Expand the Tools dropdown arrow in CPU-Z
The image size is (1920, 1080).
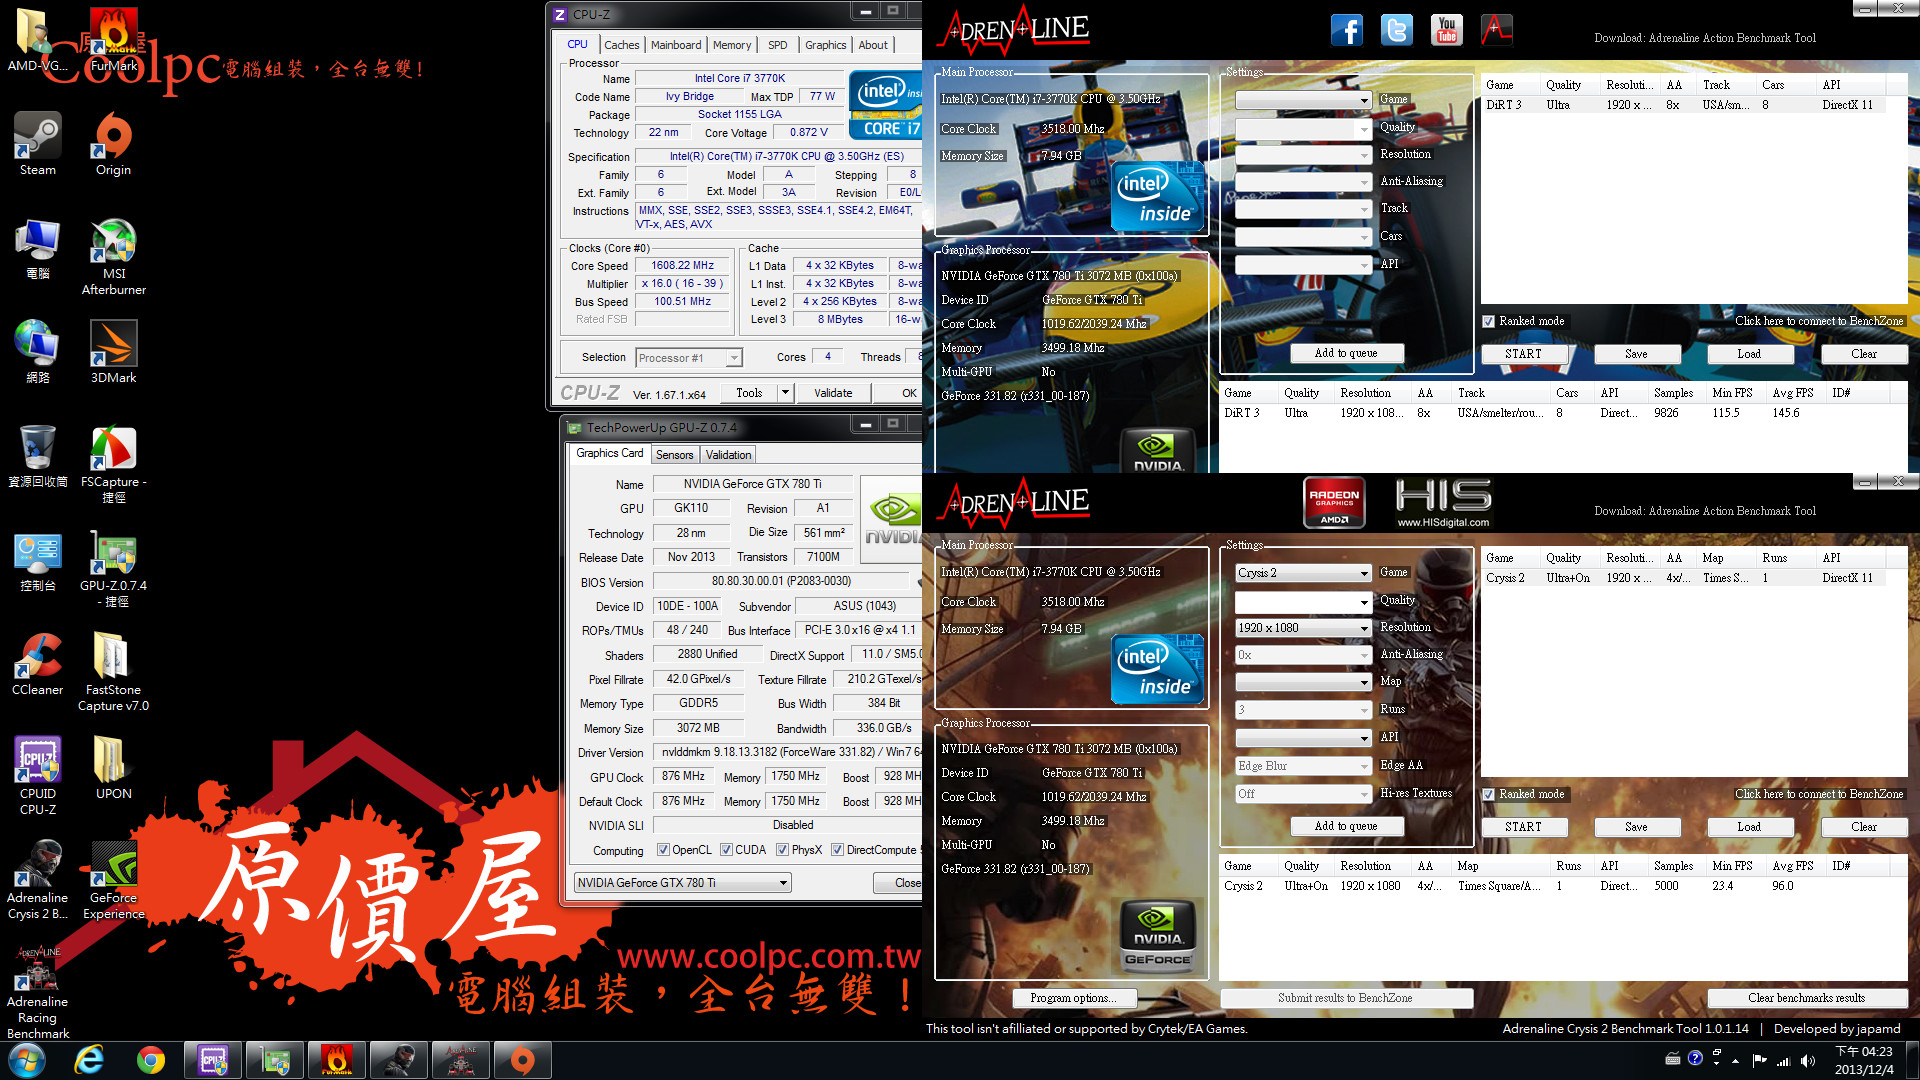pos(785,393)
